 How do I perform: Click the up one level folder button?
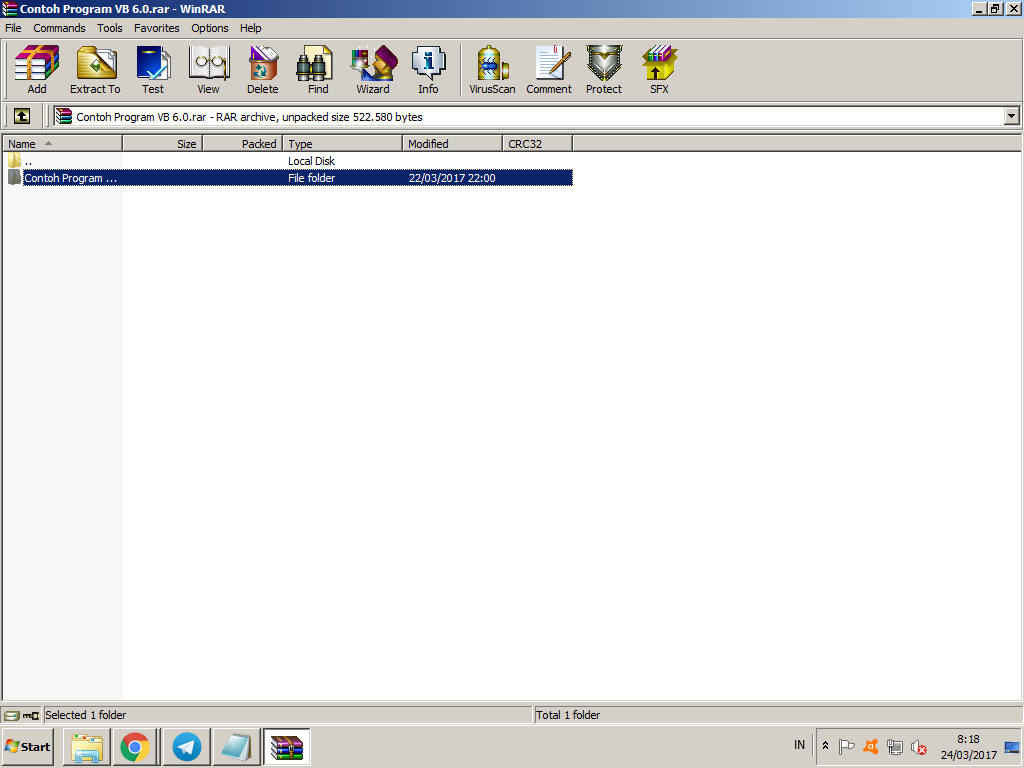point(22,116)
